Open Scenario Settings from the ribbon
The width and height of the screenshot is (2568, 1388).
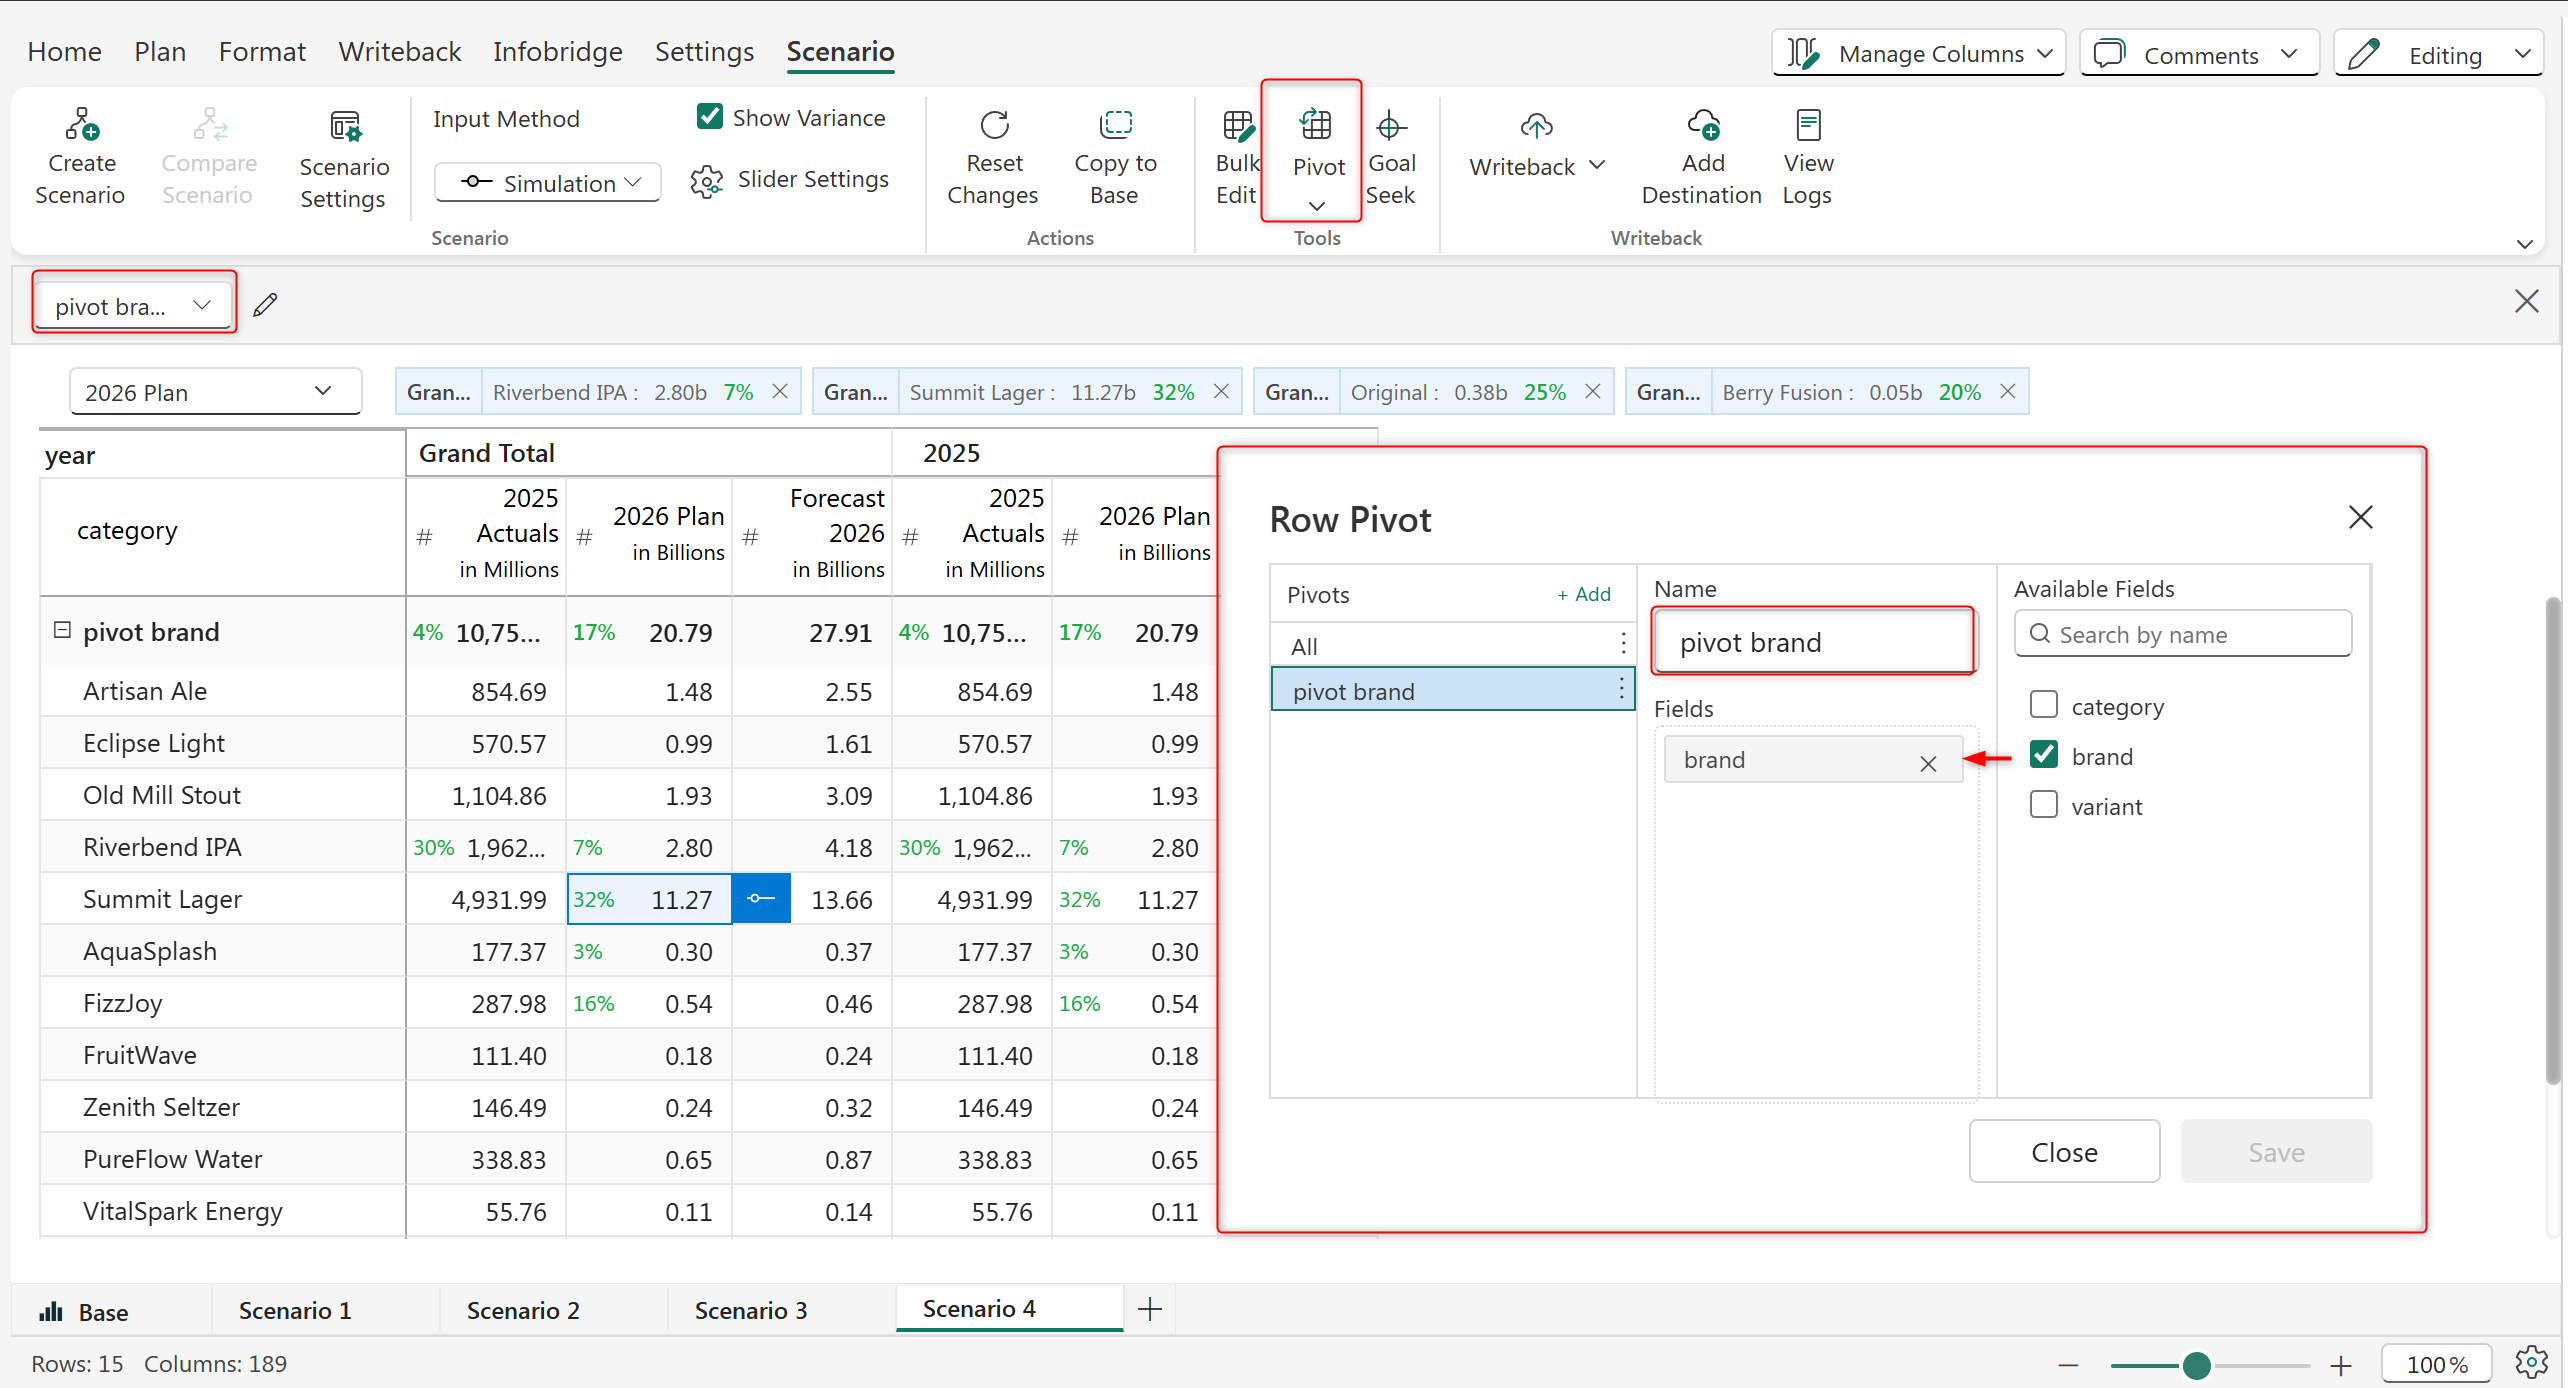tap(344, 128)
